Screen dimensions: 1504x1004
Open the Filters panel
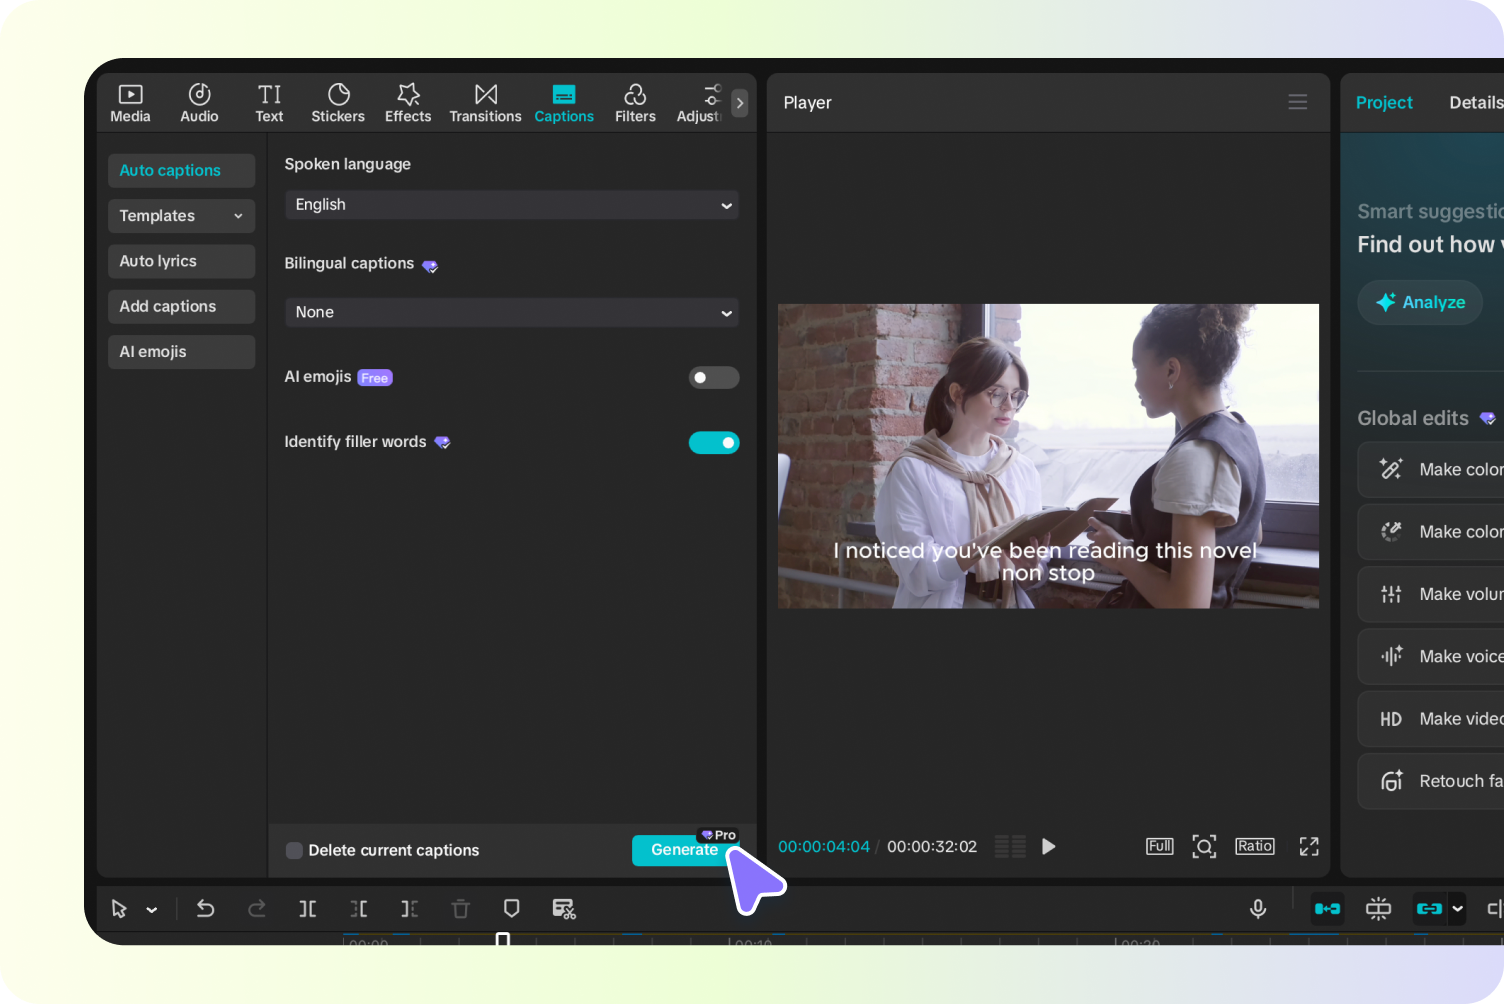pyautogui.click(x=635, y=102)
